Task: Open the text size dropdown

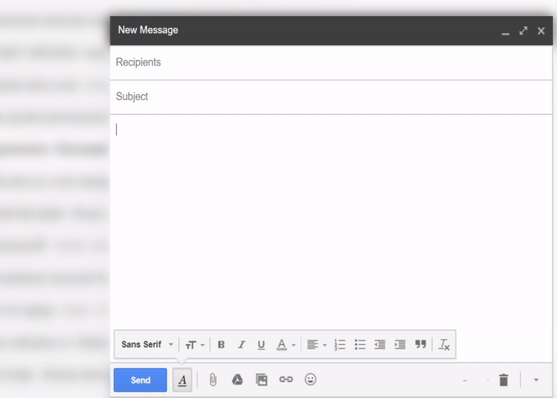Action: pos(195,345)
